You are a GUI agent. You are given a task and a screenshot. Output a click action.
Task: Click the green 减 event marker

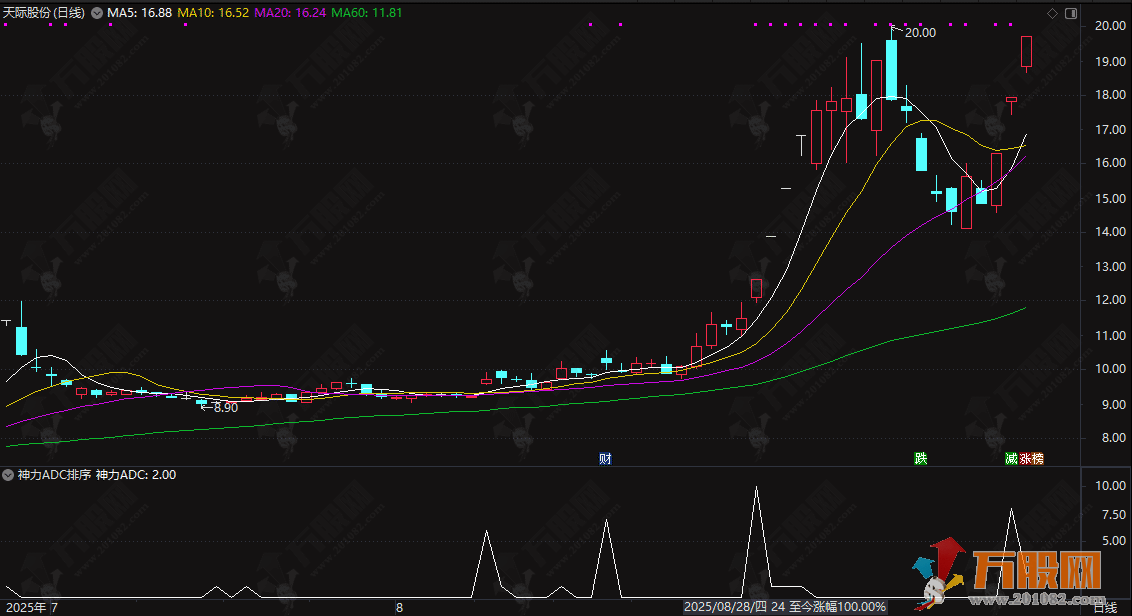tap(1011, 458)
